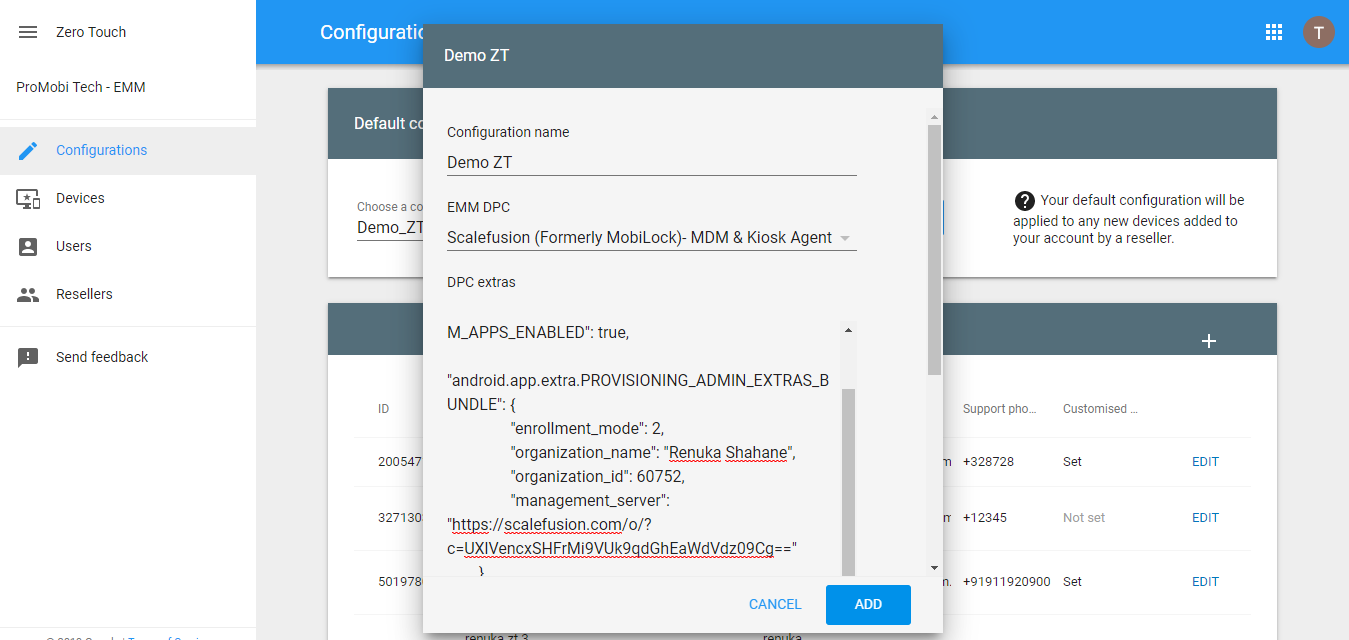Click the DPC extras scrollbar thumb
This screenshot has height=640, width=1349.
coord(849,483)
